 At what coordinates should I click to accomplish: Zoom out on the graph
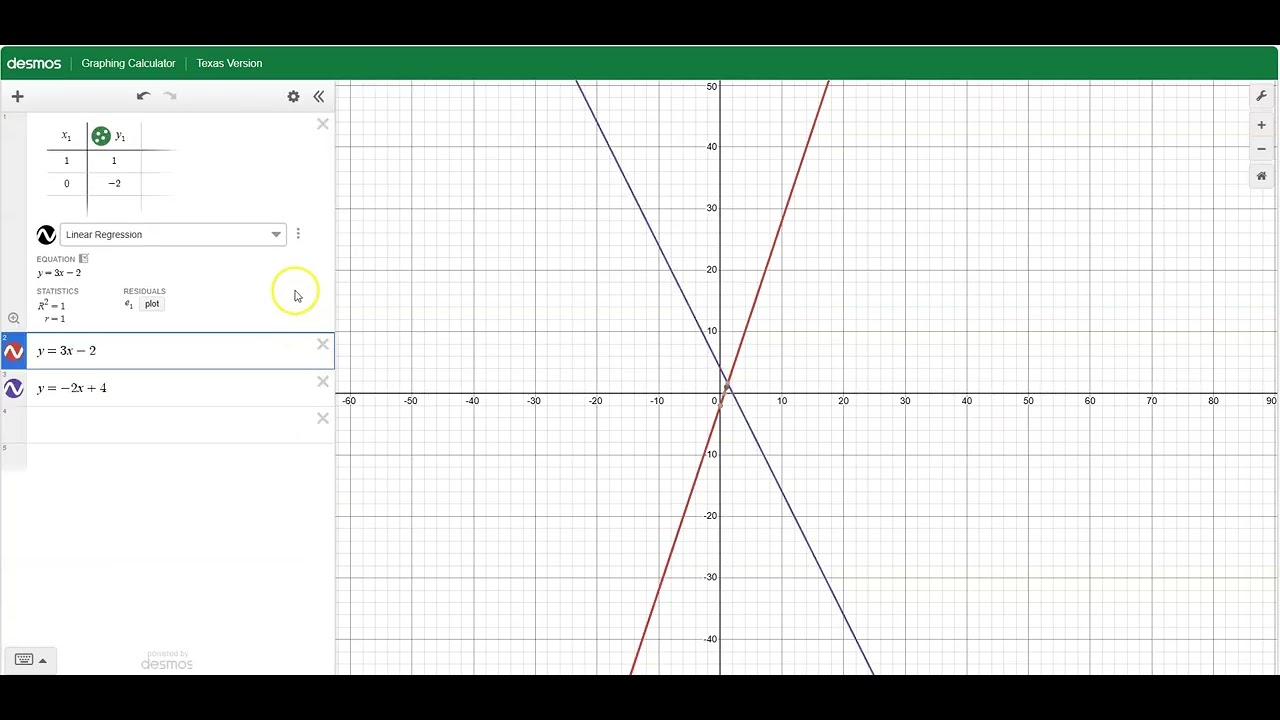point(1261,149)
